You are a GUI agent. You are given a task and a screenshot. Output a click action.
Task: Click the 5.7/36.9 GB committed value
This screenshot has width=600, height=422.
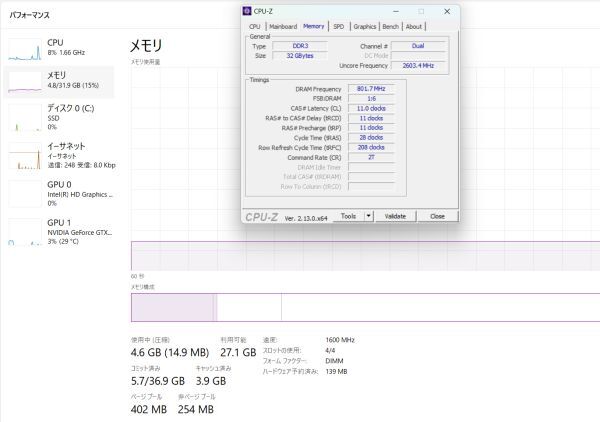click(158, 381)
